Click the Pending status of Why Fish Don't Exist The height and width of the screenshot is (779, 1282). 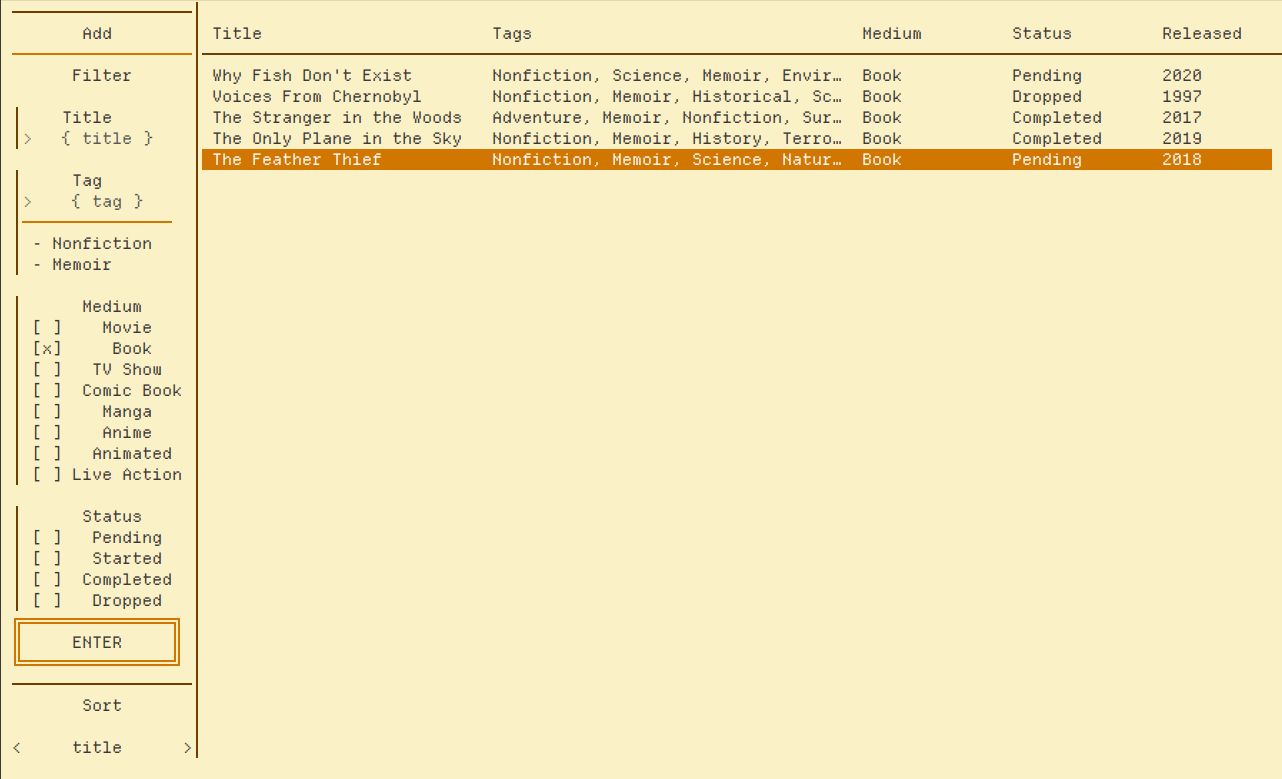[x=1047, y=75]
